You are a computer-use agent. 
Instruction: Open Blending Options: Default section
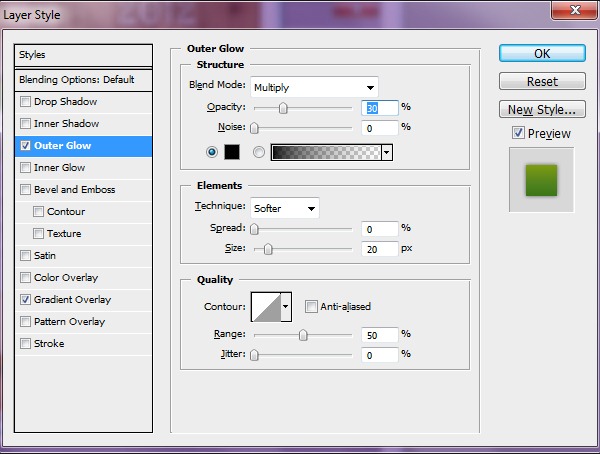click(x=83, y=80)
